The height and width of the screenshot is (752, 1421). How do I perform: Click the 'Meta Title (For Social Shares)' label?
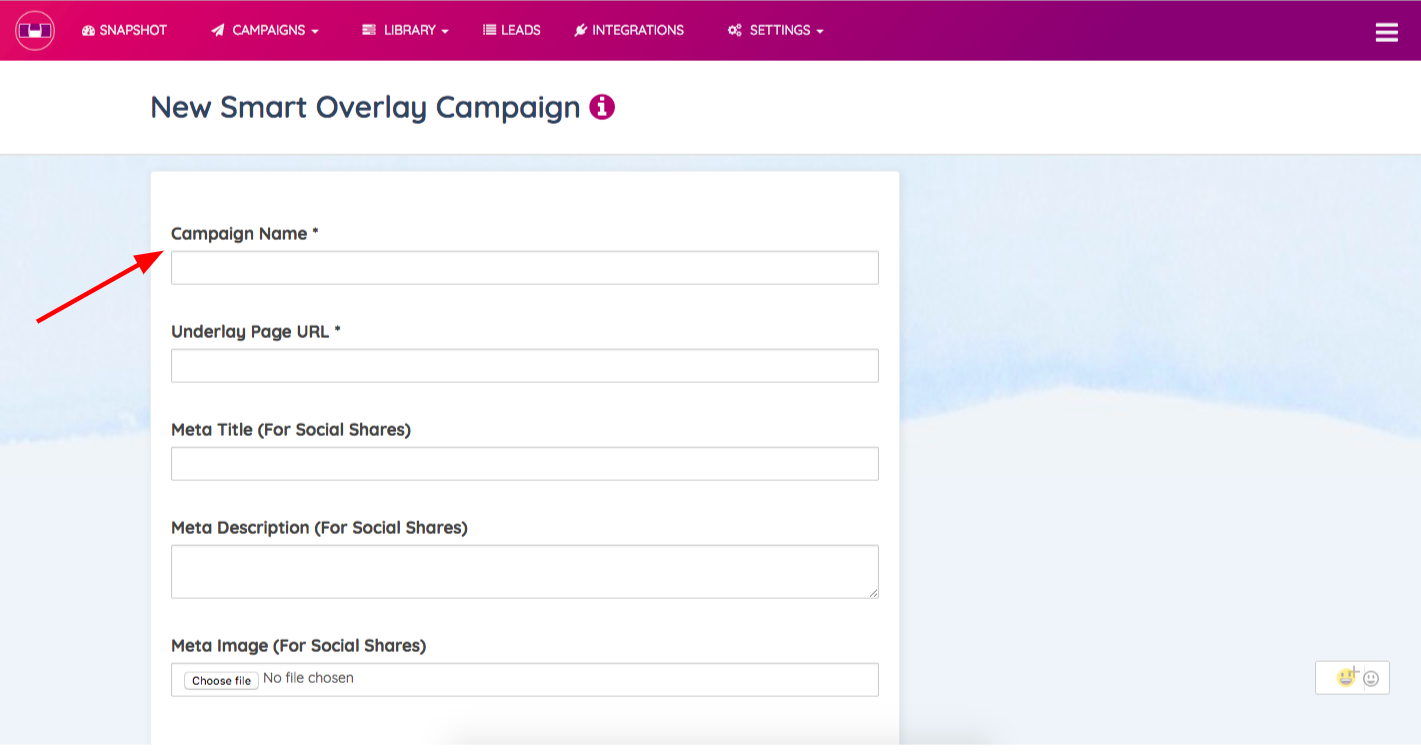(291, 430)
